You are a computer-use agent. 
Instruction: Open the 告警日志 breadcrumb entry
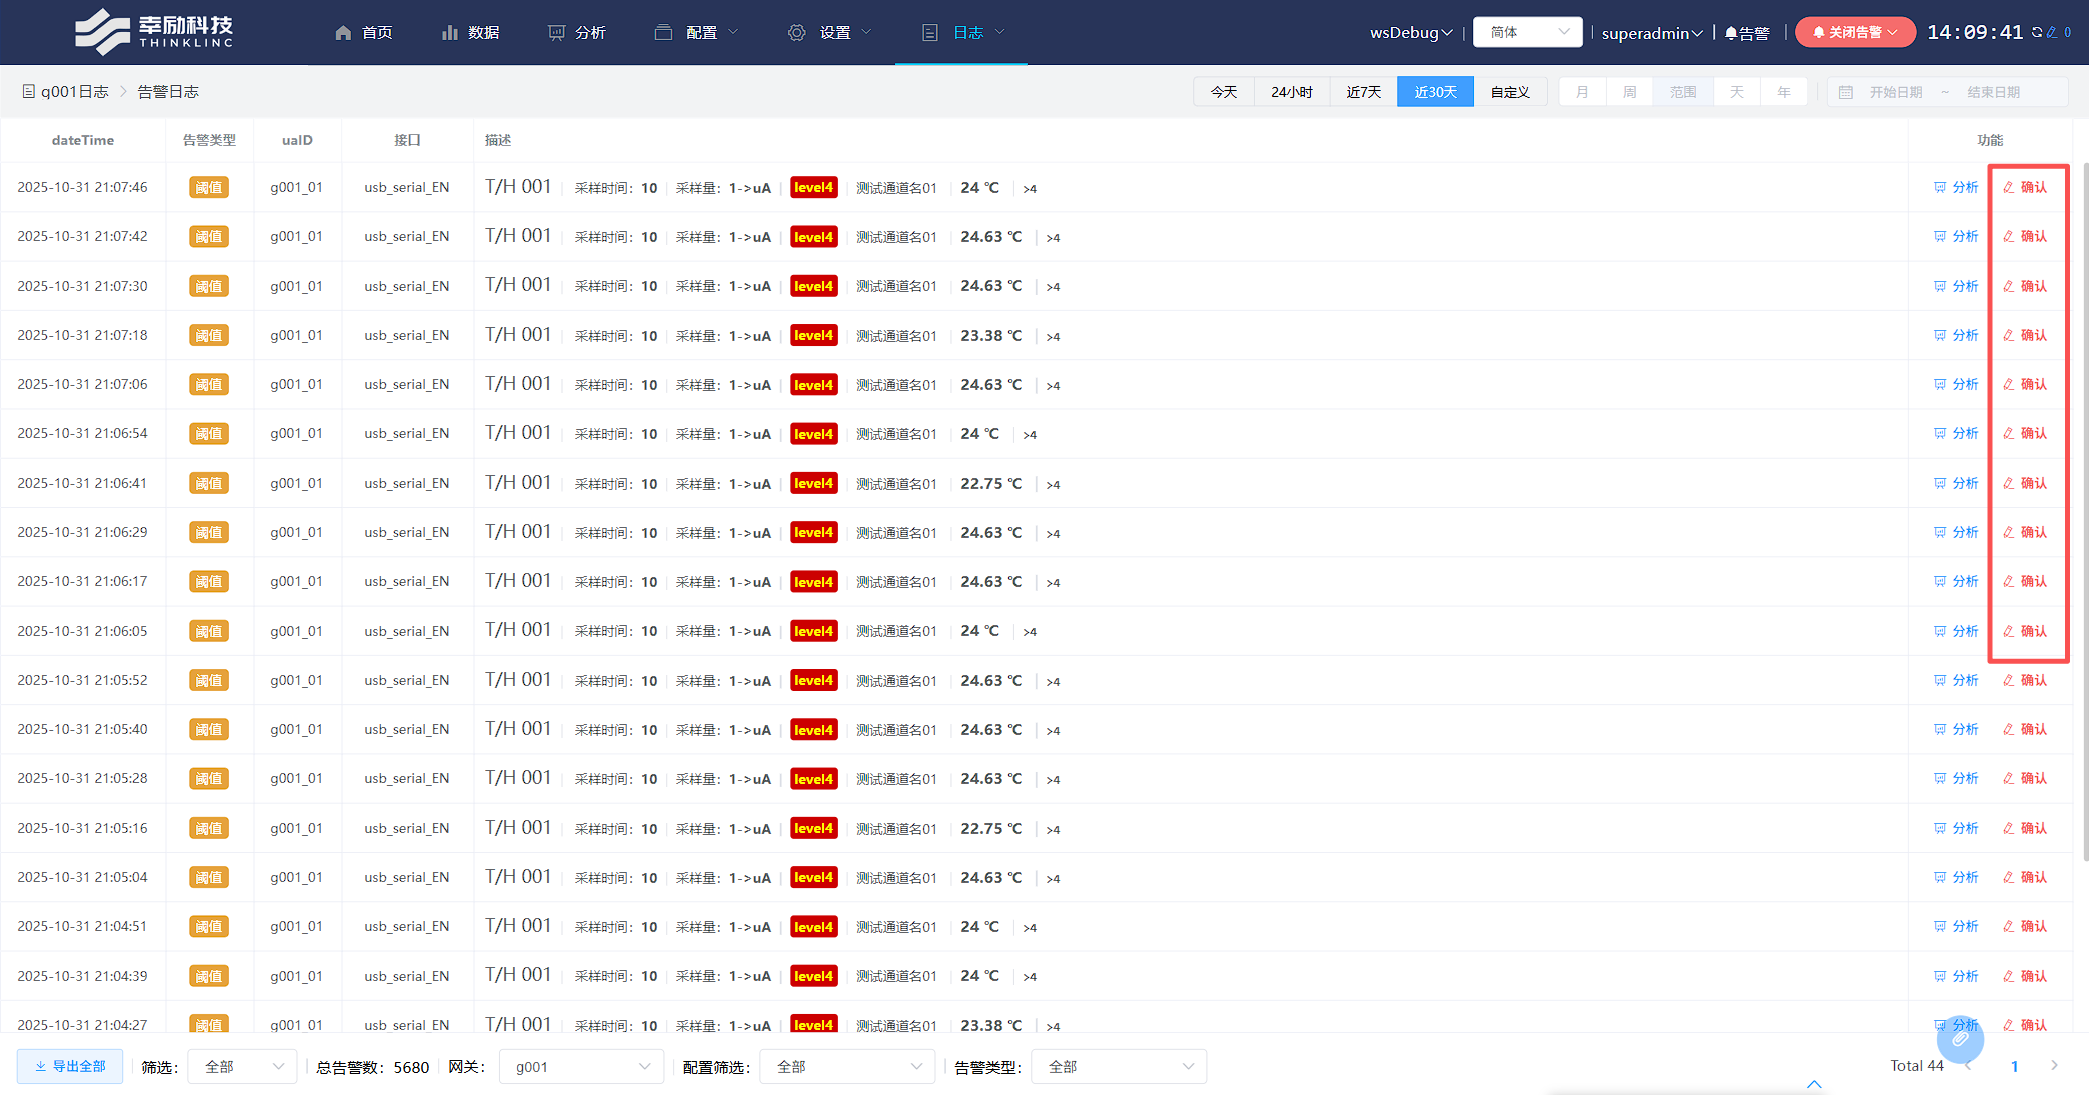click(167, 91)
